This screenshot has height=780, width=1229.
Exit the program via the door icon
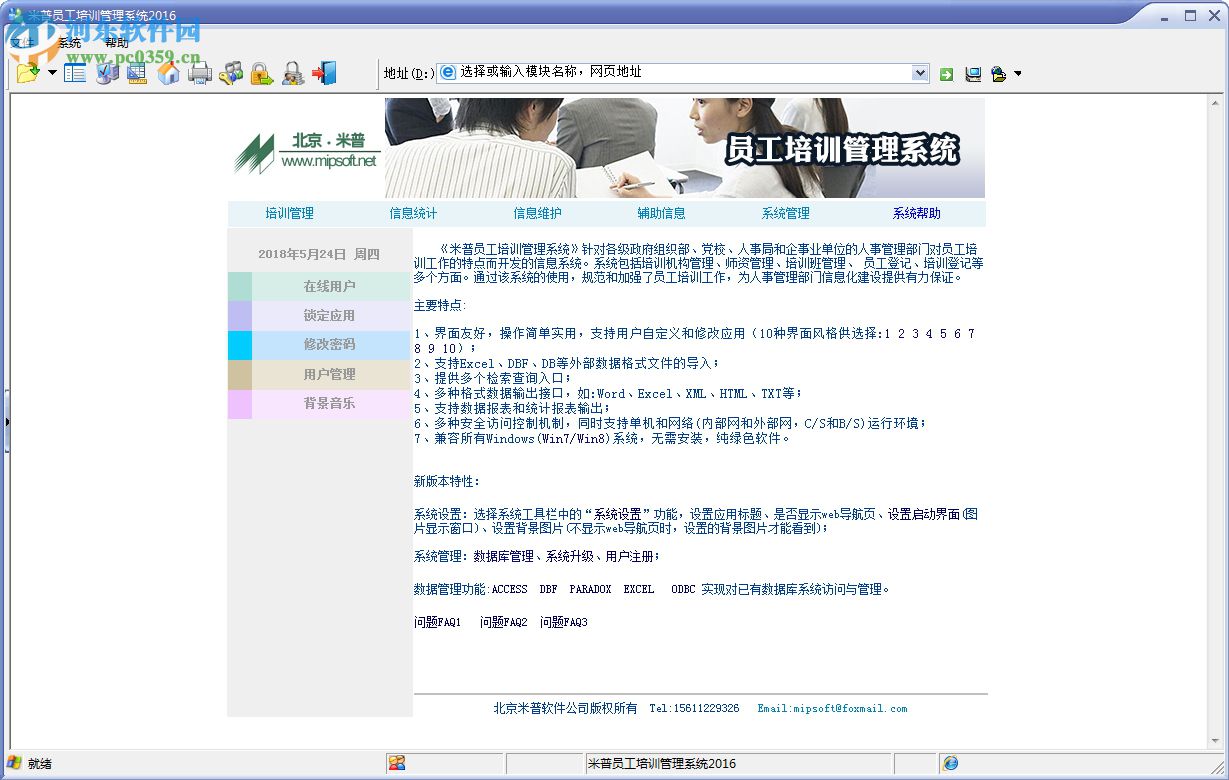[324, 73]
